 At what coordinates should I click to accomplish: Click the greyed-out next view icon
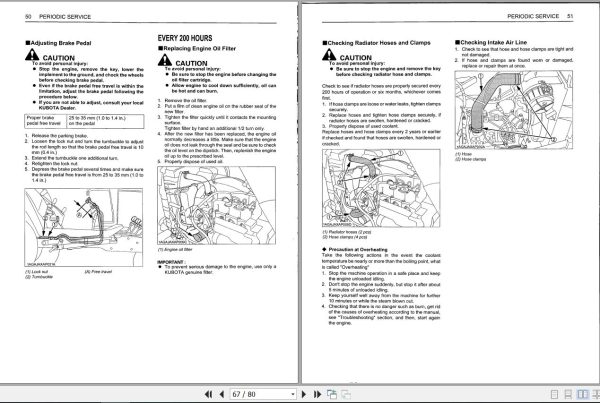pyautogui.click(x=346, y=394)
